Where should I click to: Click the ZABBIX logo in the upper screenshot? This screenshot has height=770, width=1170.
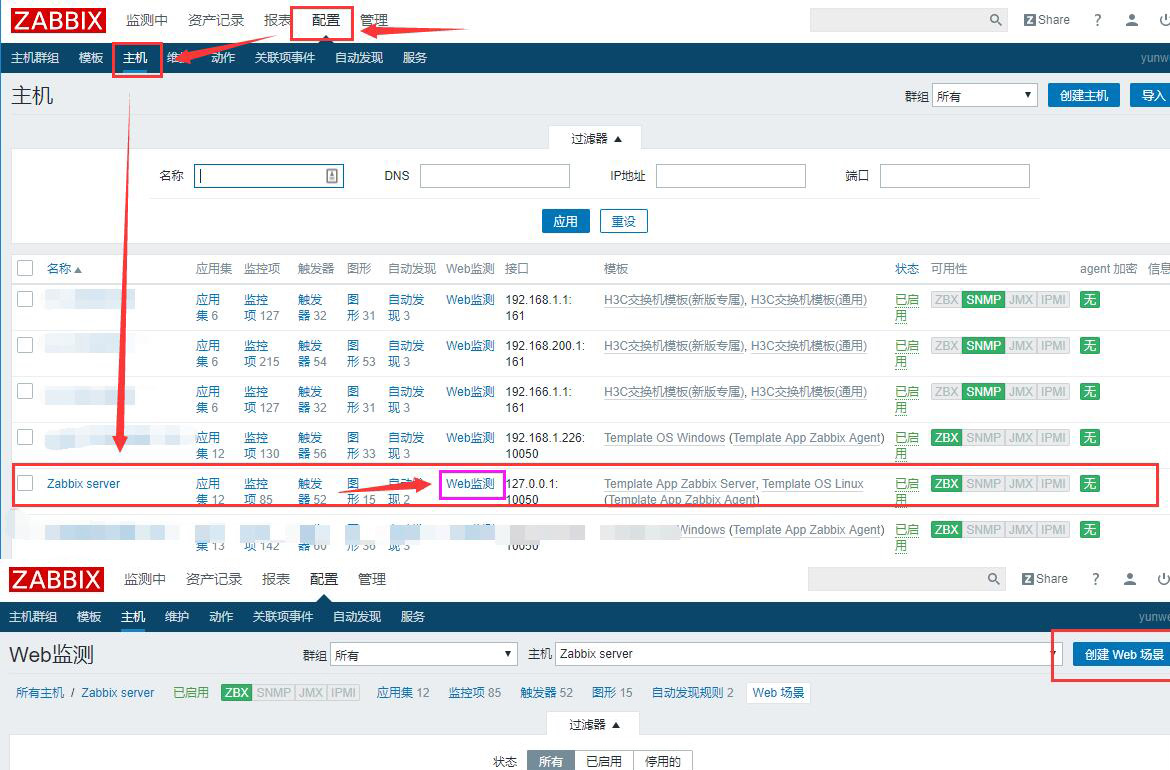[x=58, y=20]
